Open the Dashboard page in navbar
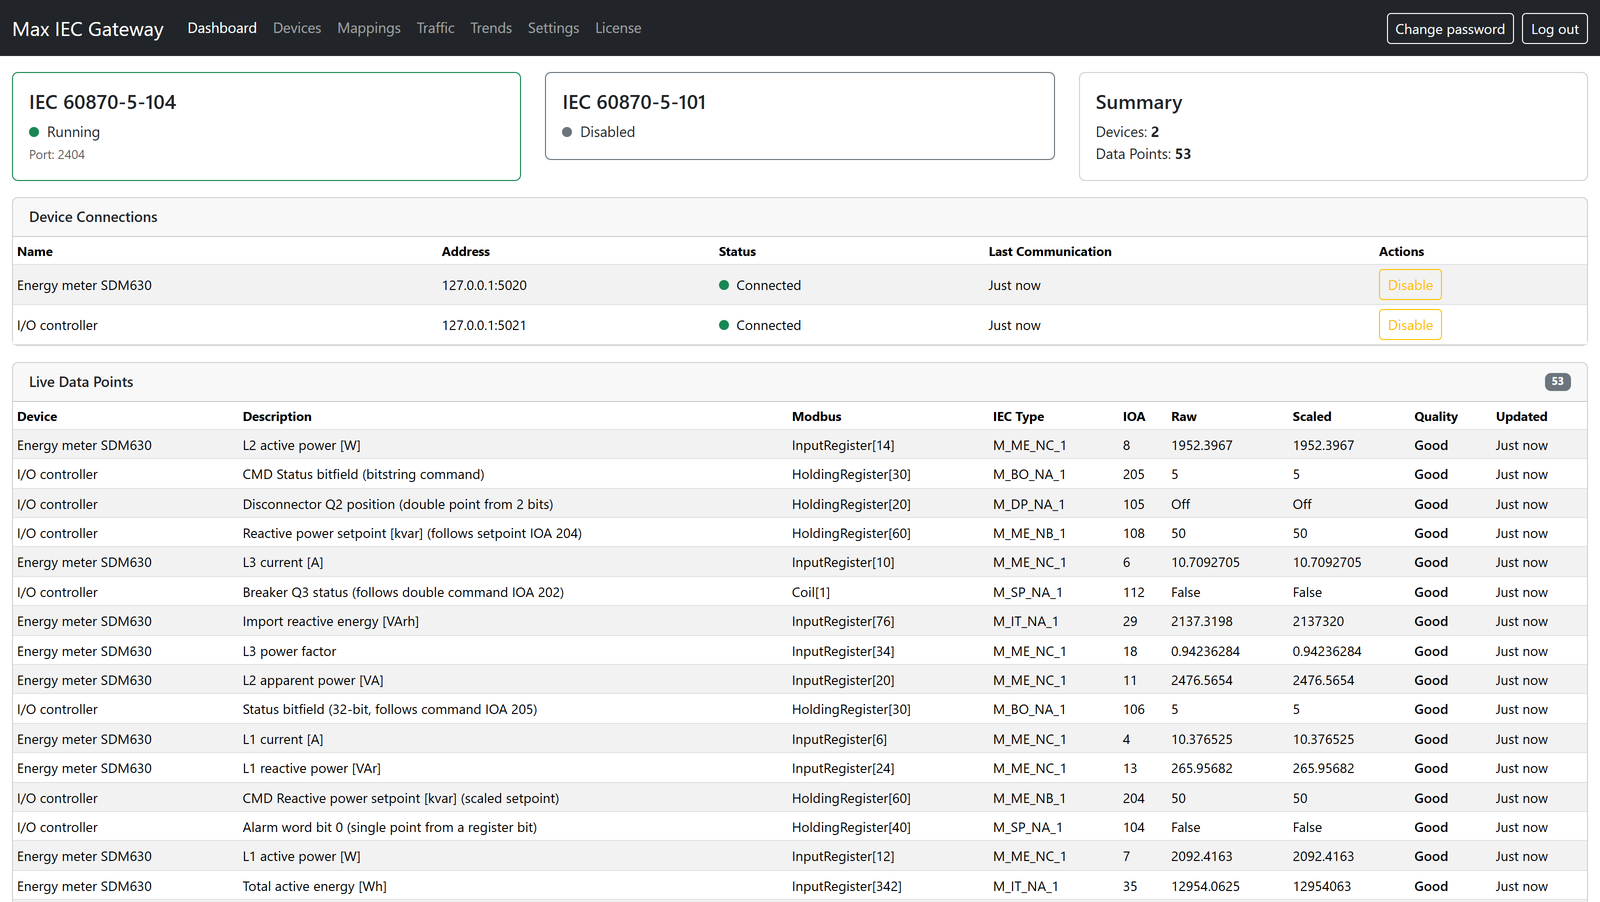Screen dimensions: 1600x902 [222, 28]
